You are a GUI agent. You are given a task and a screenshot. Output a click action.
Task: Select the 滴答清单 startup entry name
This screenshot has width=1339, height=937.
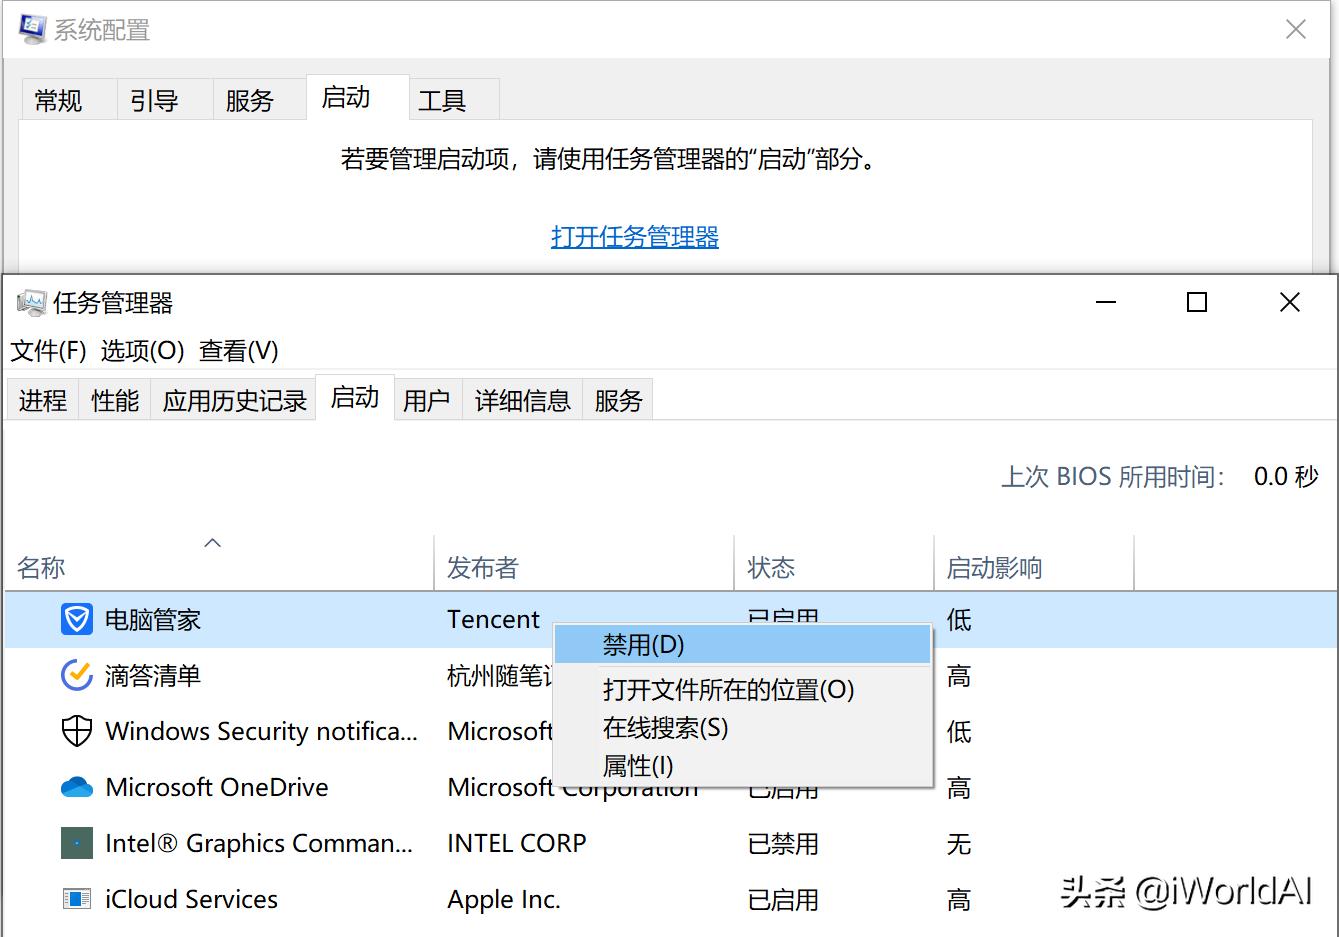point(153,676)
